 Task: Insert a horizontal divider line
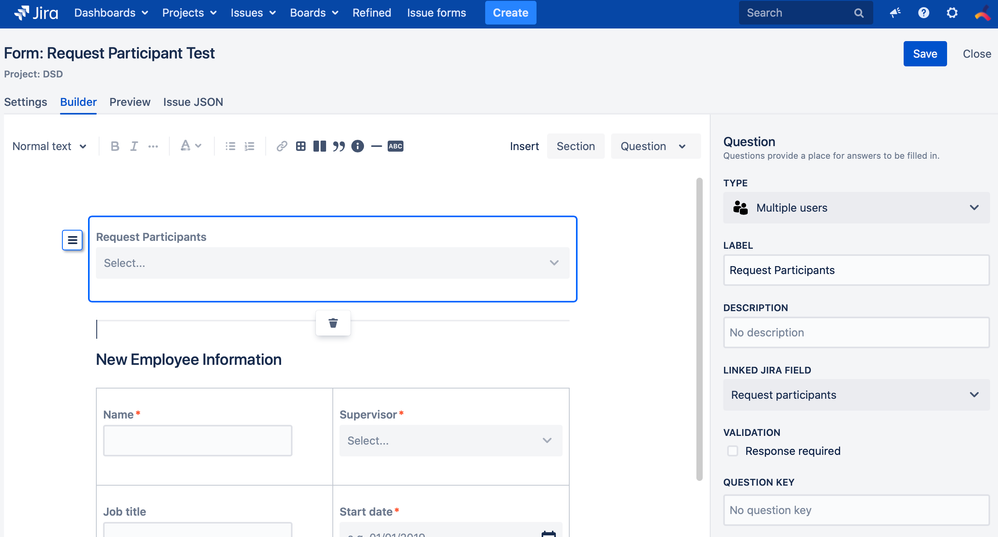point(376,146)
